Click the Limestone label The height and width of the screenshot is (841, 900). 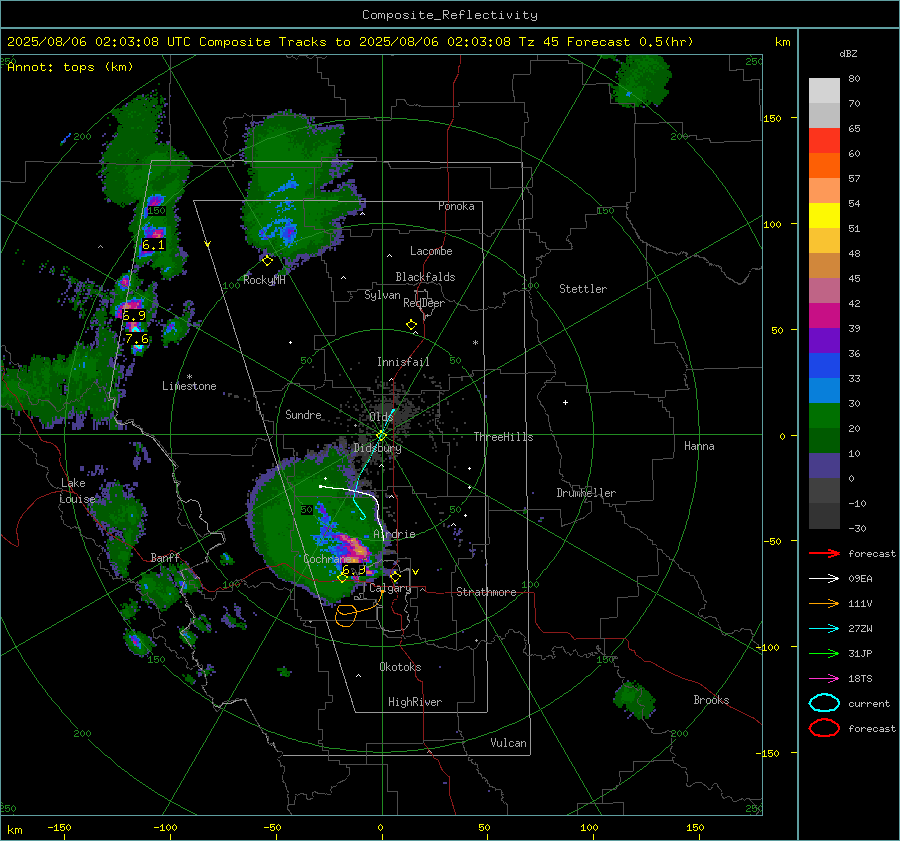pos(189,386)
